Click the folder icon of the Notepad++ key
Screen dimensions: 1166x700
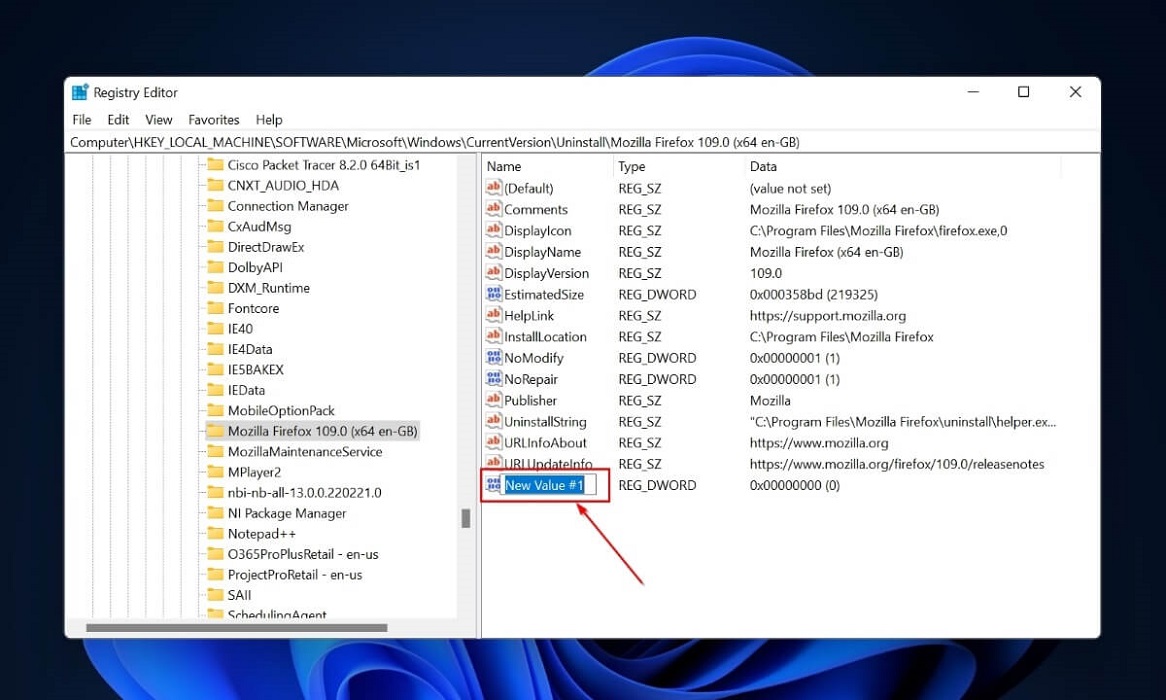[x=216, y=533]
